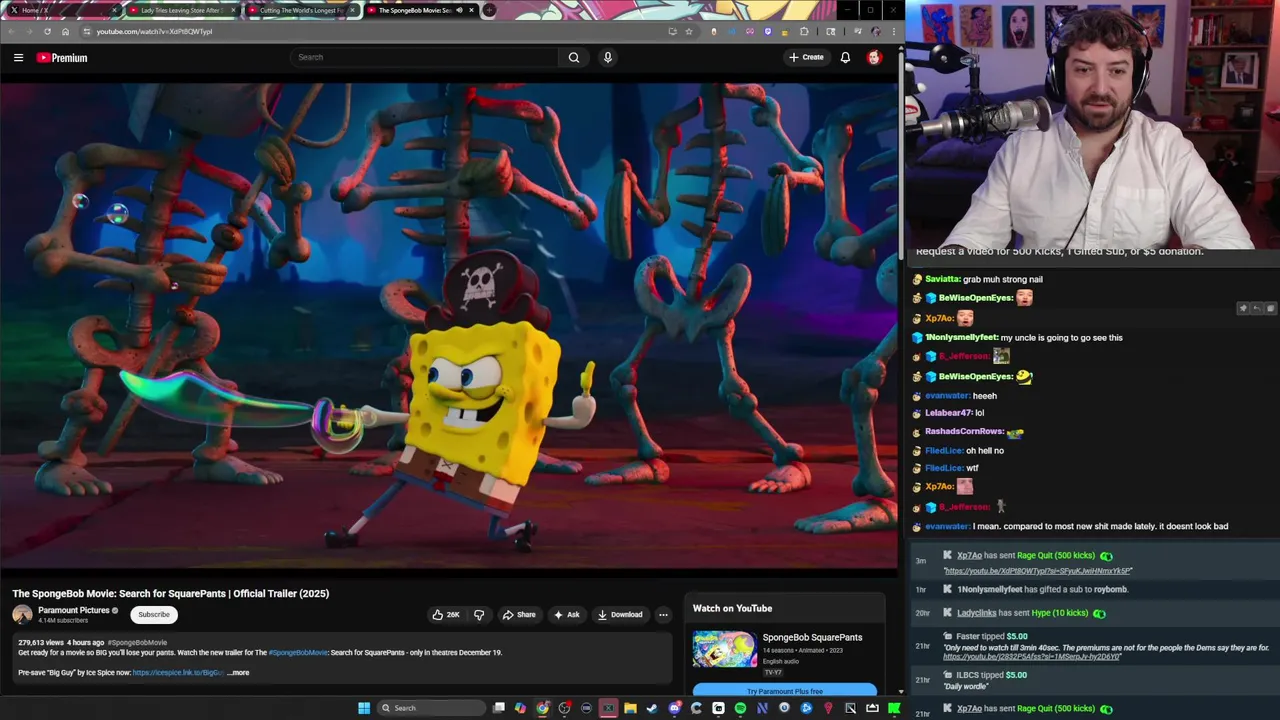The height and width of the screenshot is (720, 1280).
Task: Dislike the video with thumbs down
Action: point(478,615)
